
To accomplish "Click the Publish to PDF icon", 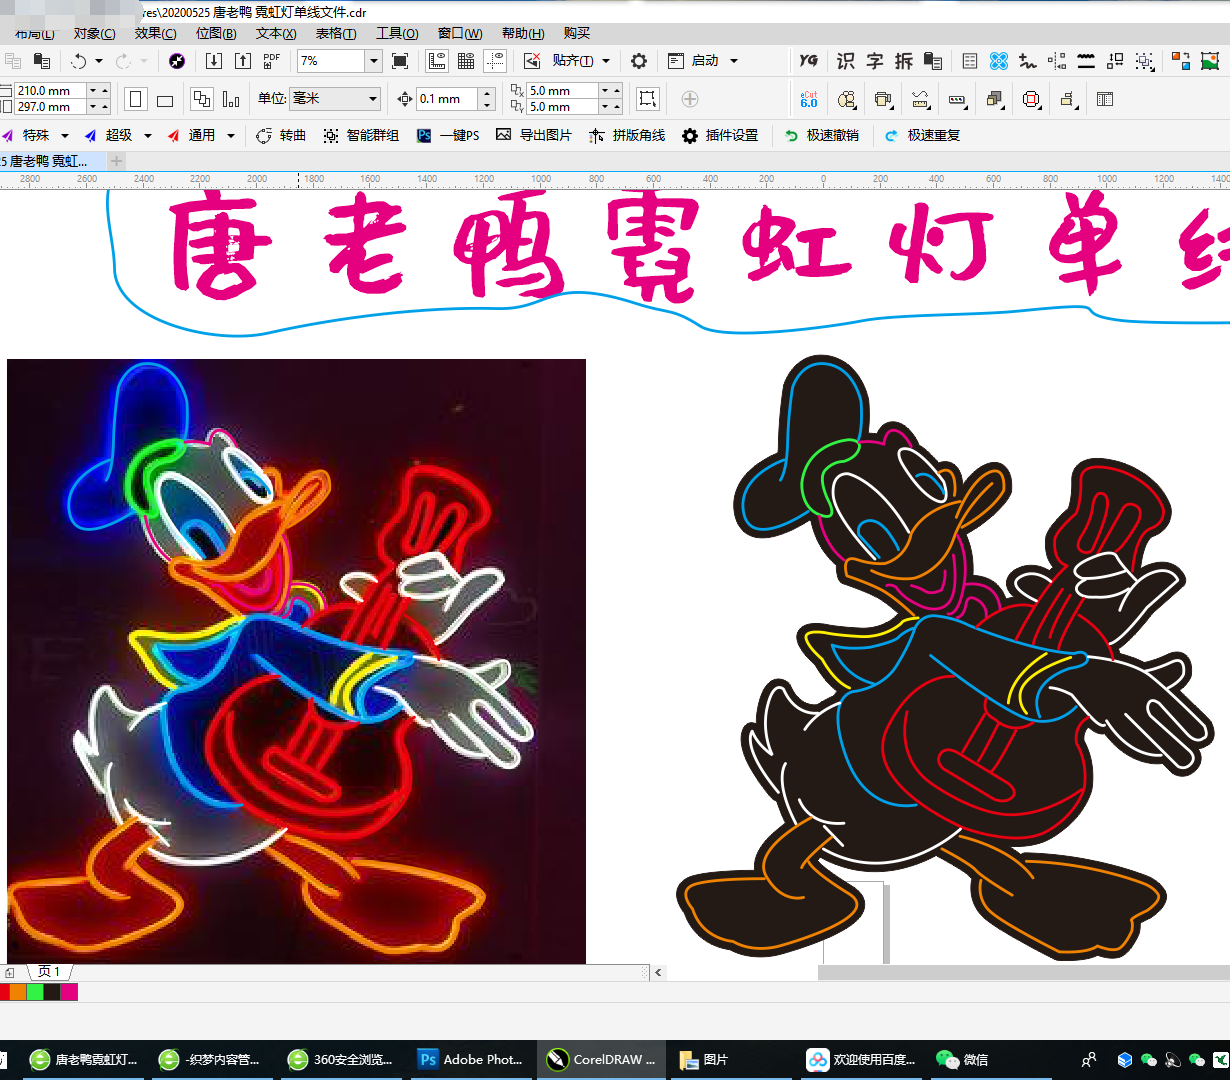I will click(x=272, y=61).
